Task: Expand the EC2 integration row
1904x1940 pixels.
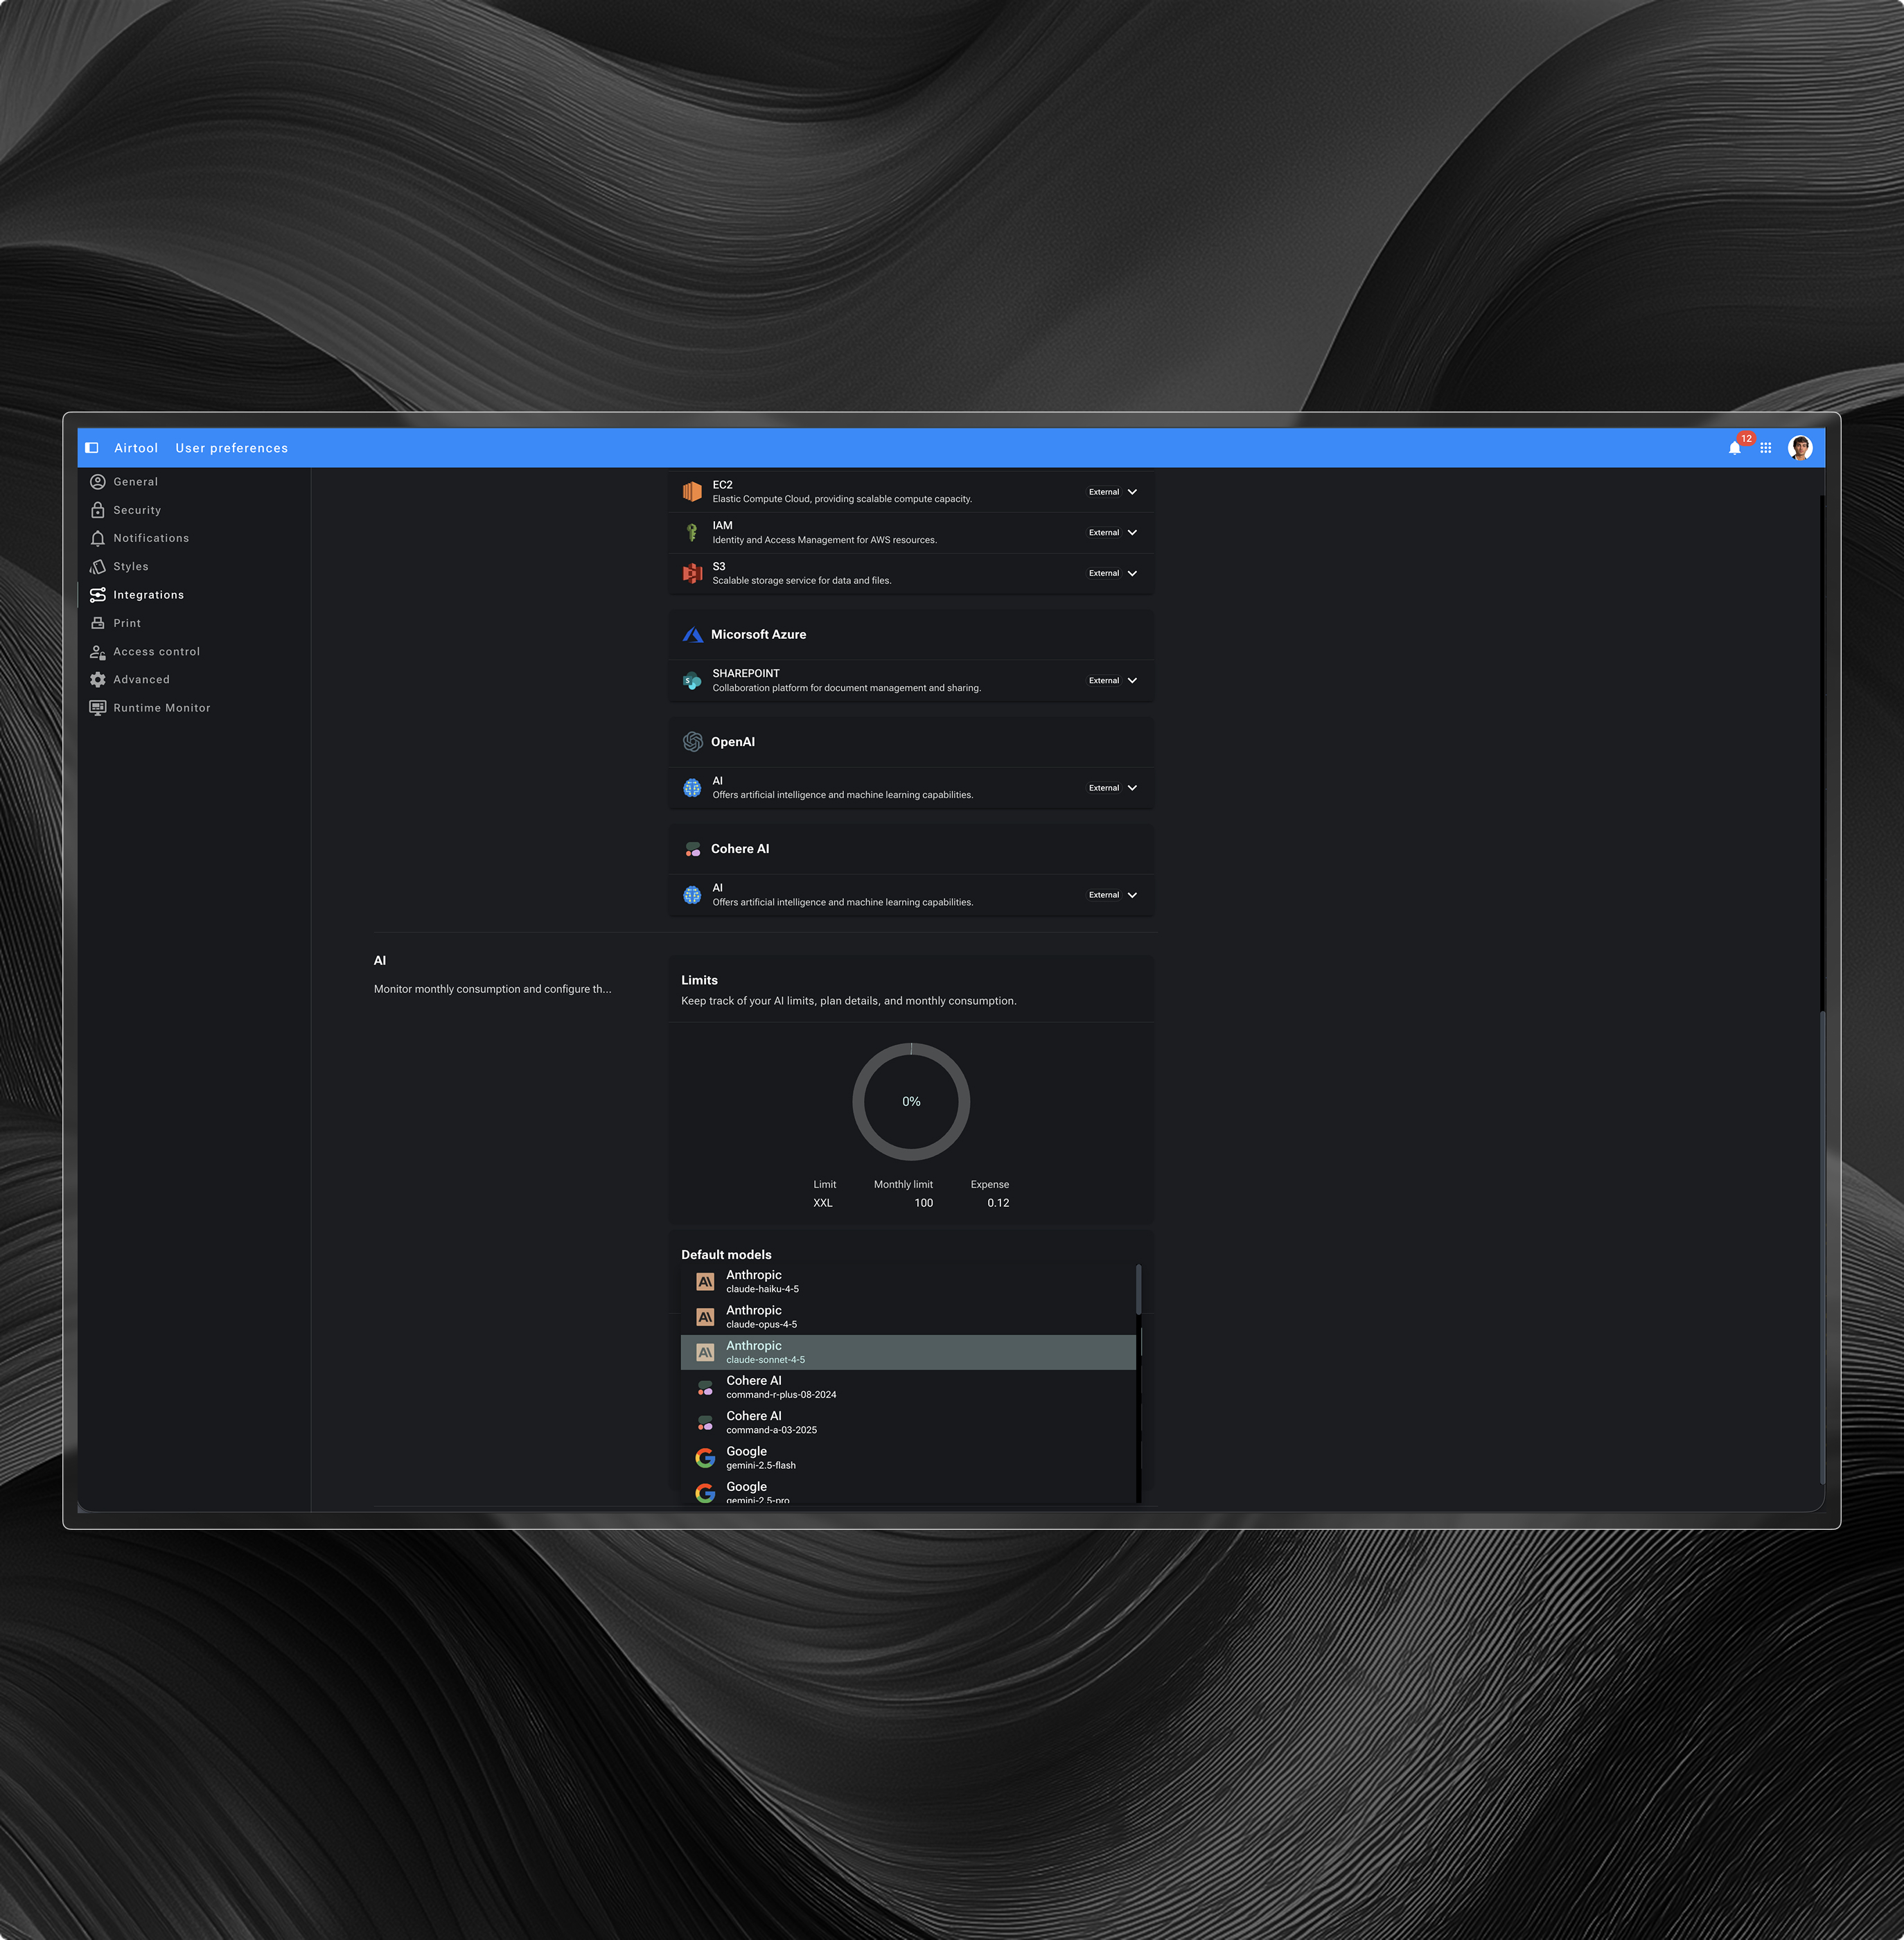Action: (1132, 492)
